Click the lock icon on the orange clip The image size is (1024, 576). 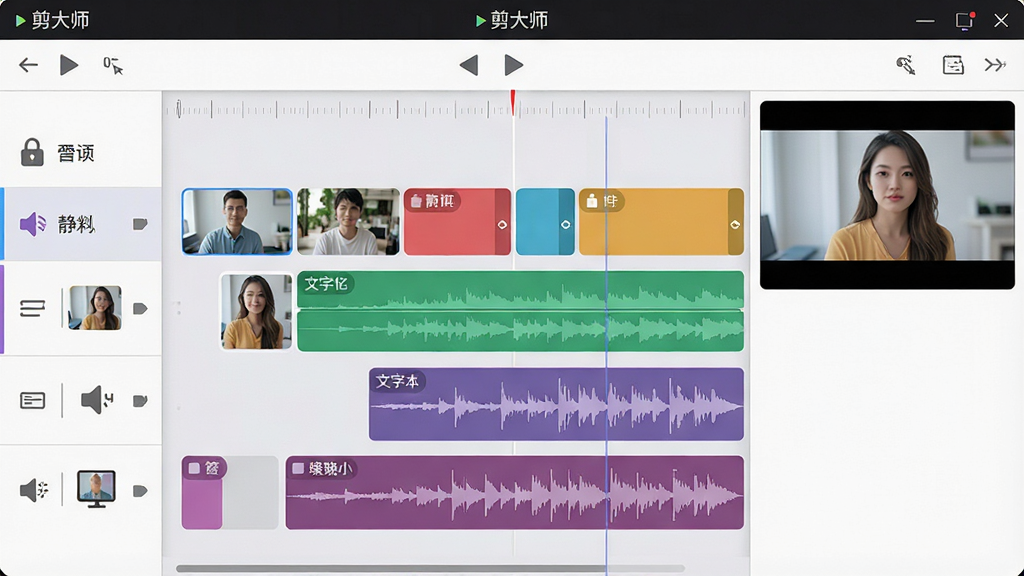point(592,201)
